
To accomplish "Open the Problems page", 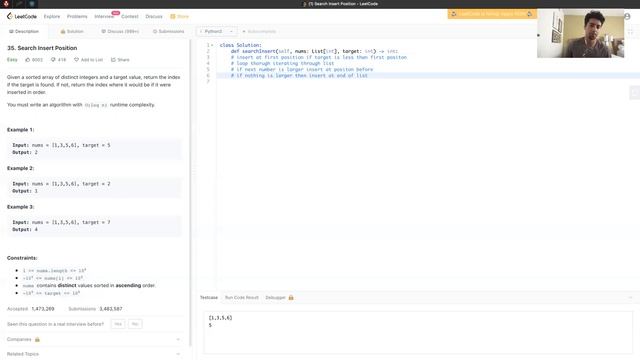I will pyautogui.click(x=77, y=16).
